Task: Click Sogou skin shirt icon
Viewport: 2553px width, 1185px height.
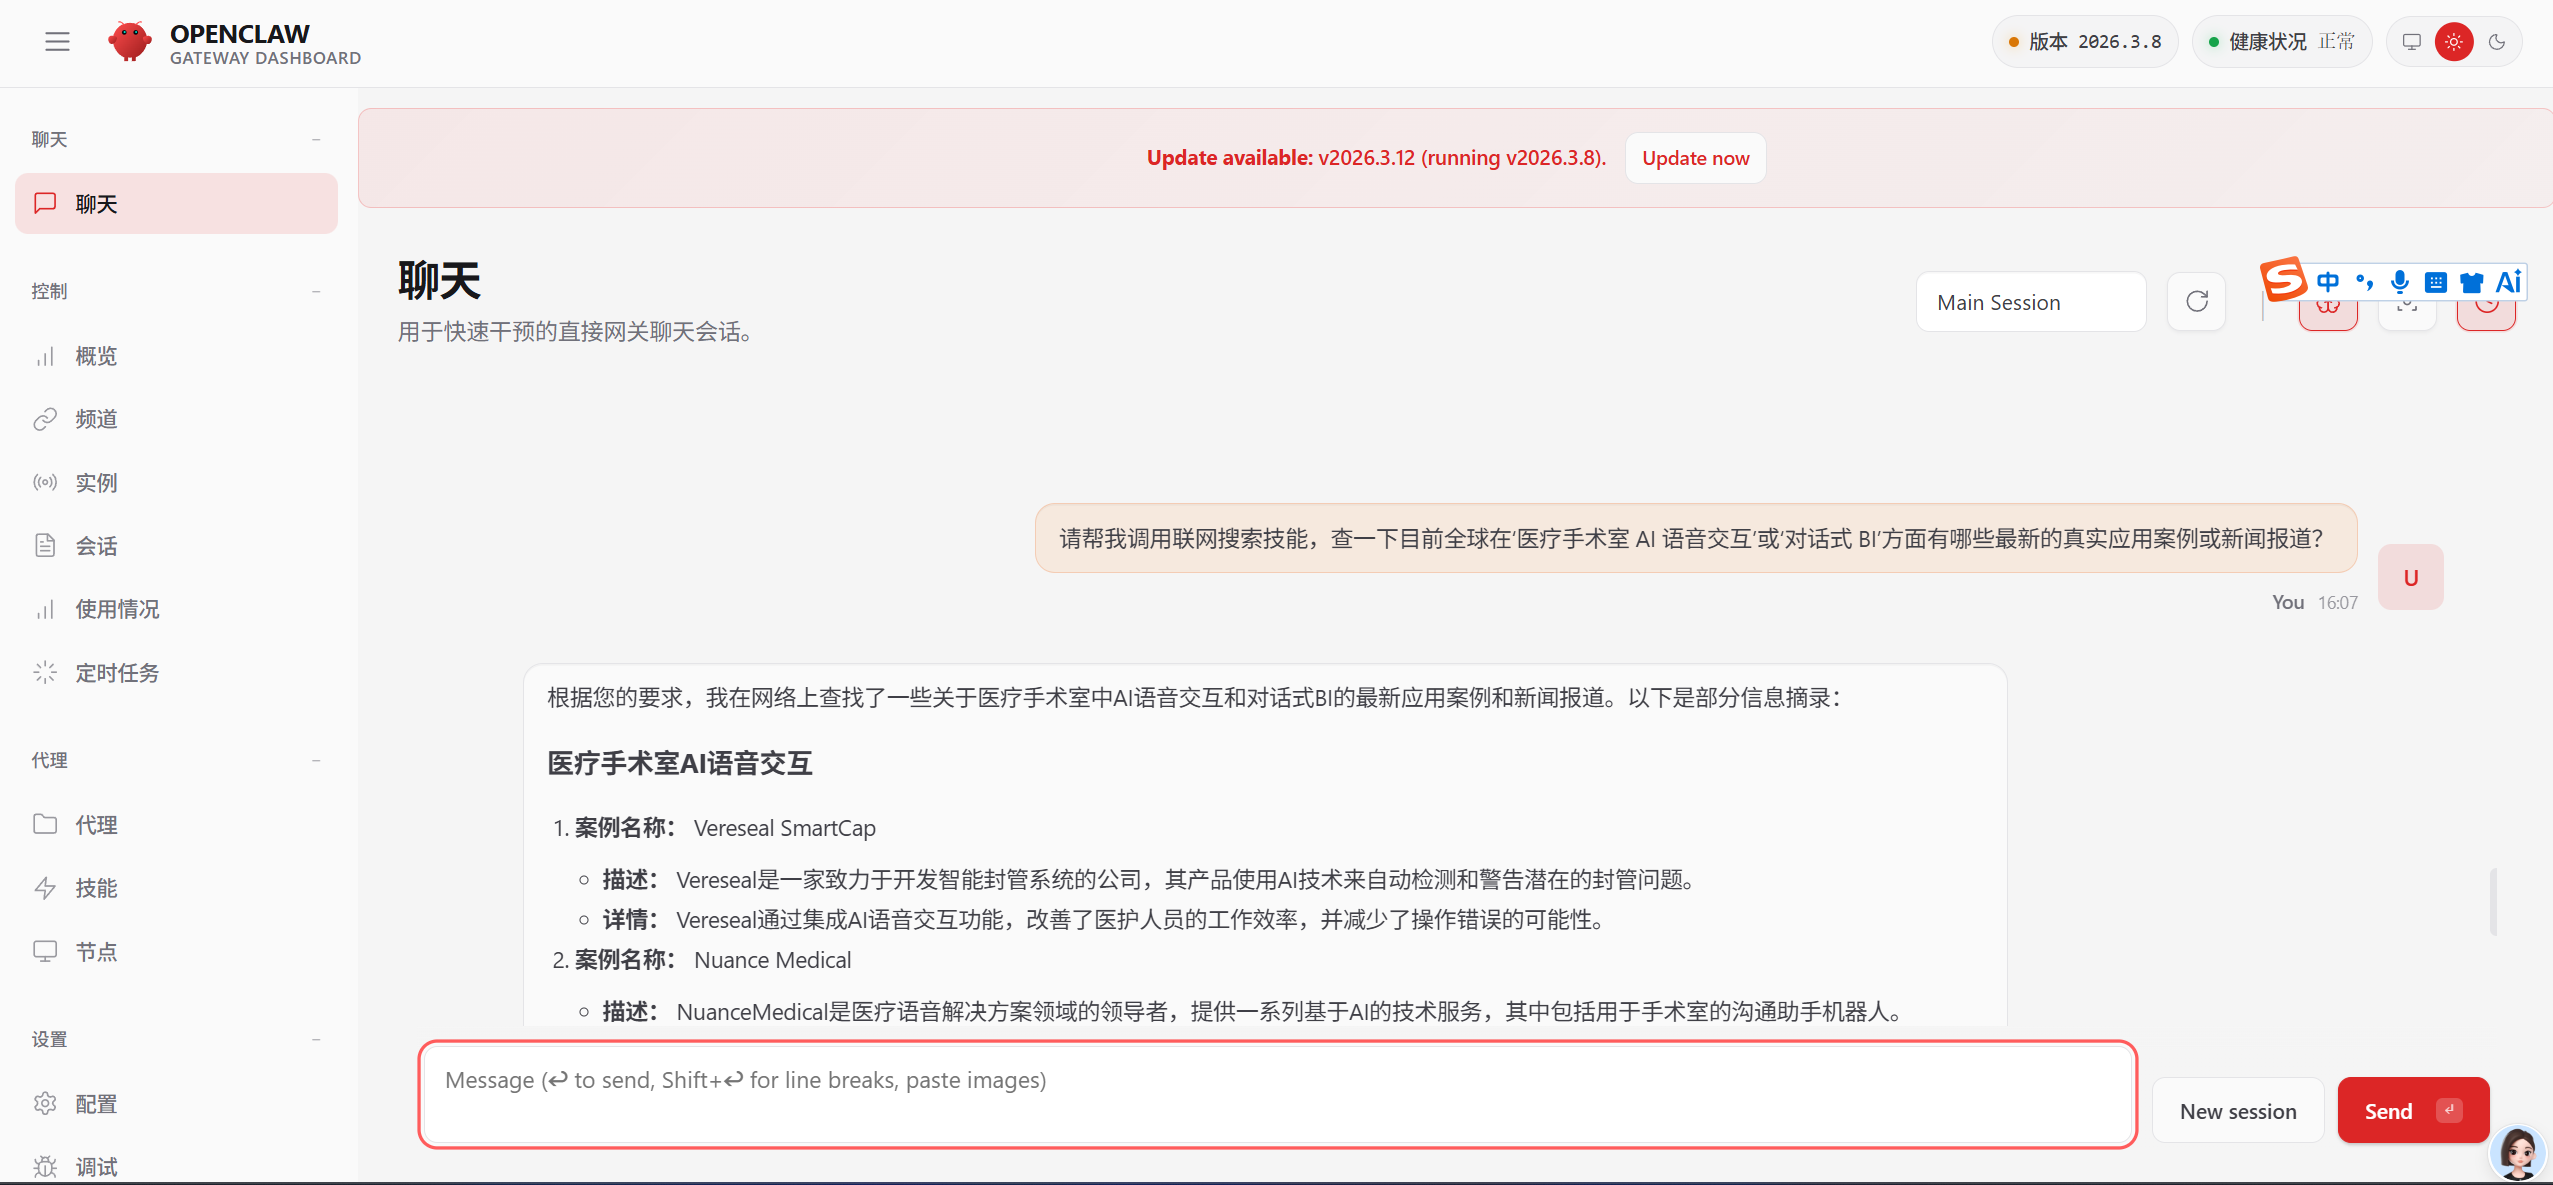Action: click(2471, 282)
